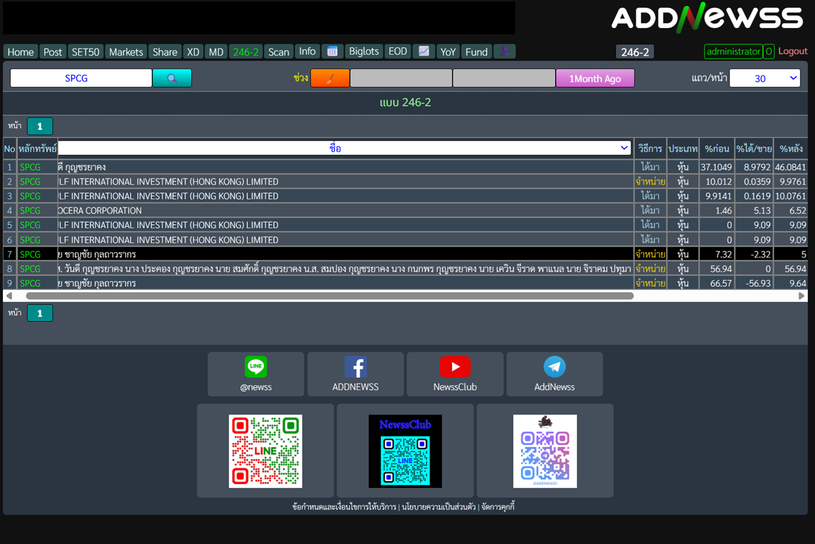Open the LINE @newss link
The image size is (815, 544).
click(256, 374)
